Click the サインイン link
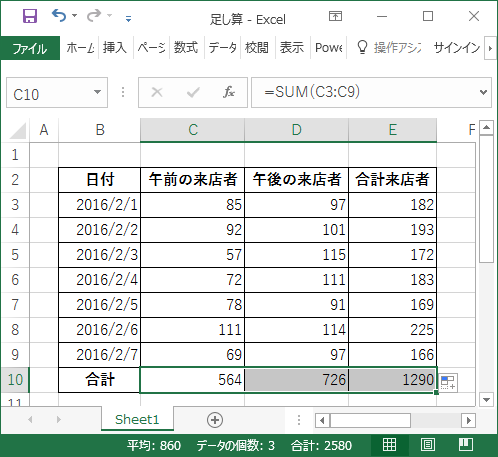The image size is (498, 457). (x=457, y=48)
